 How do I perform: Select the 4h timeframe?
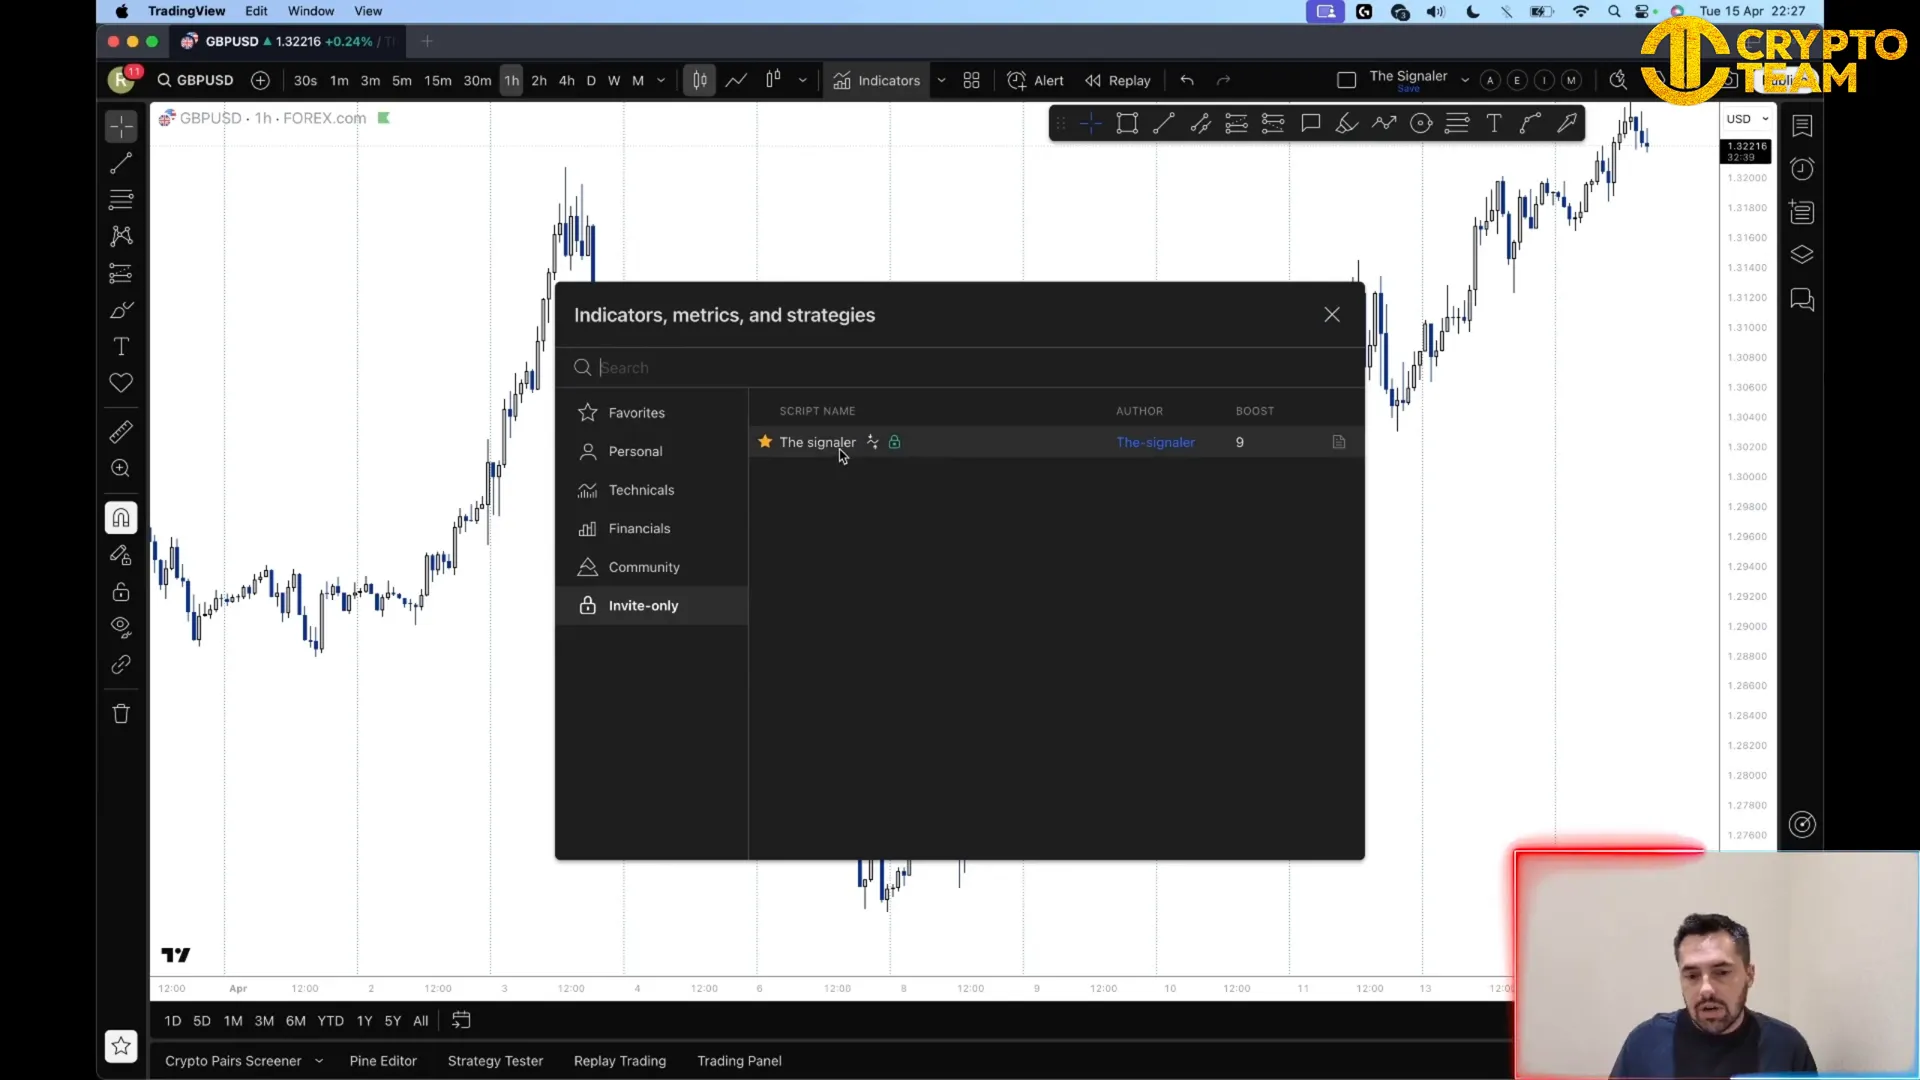[x=567, y=80]
